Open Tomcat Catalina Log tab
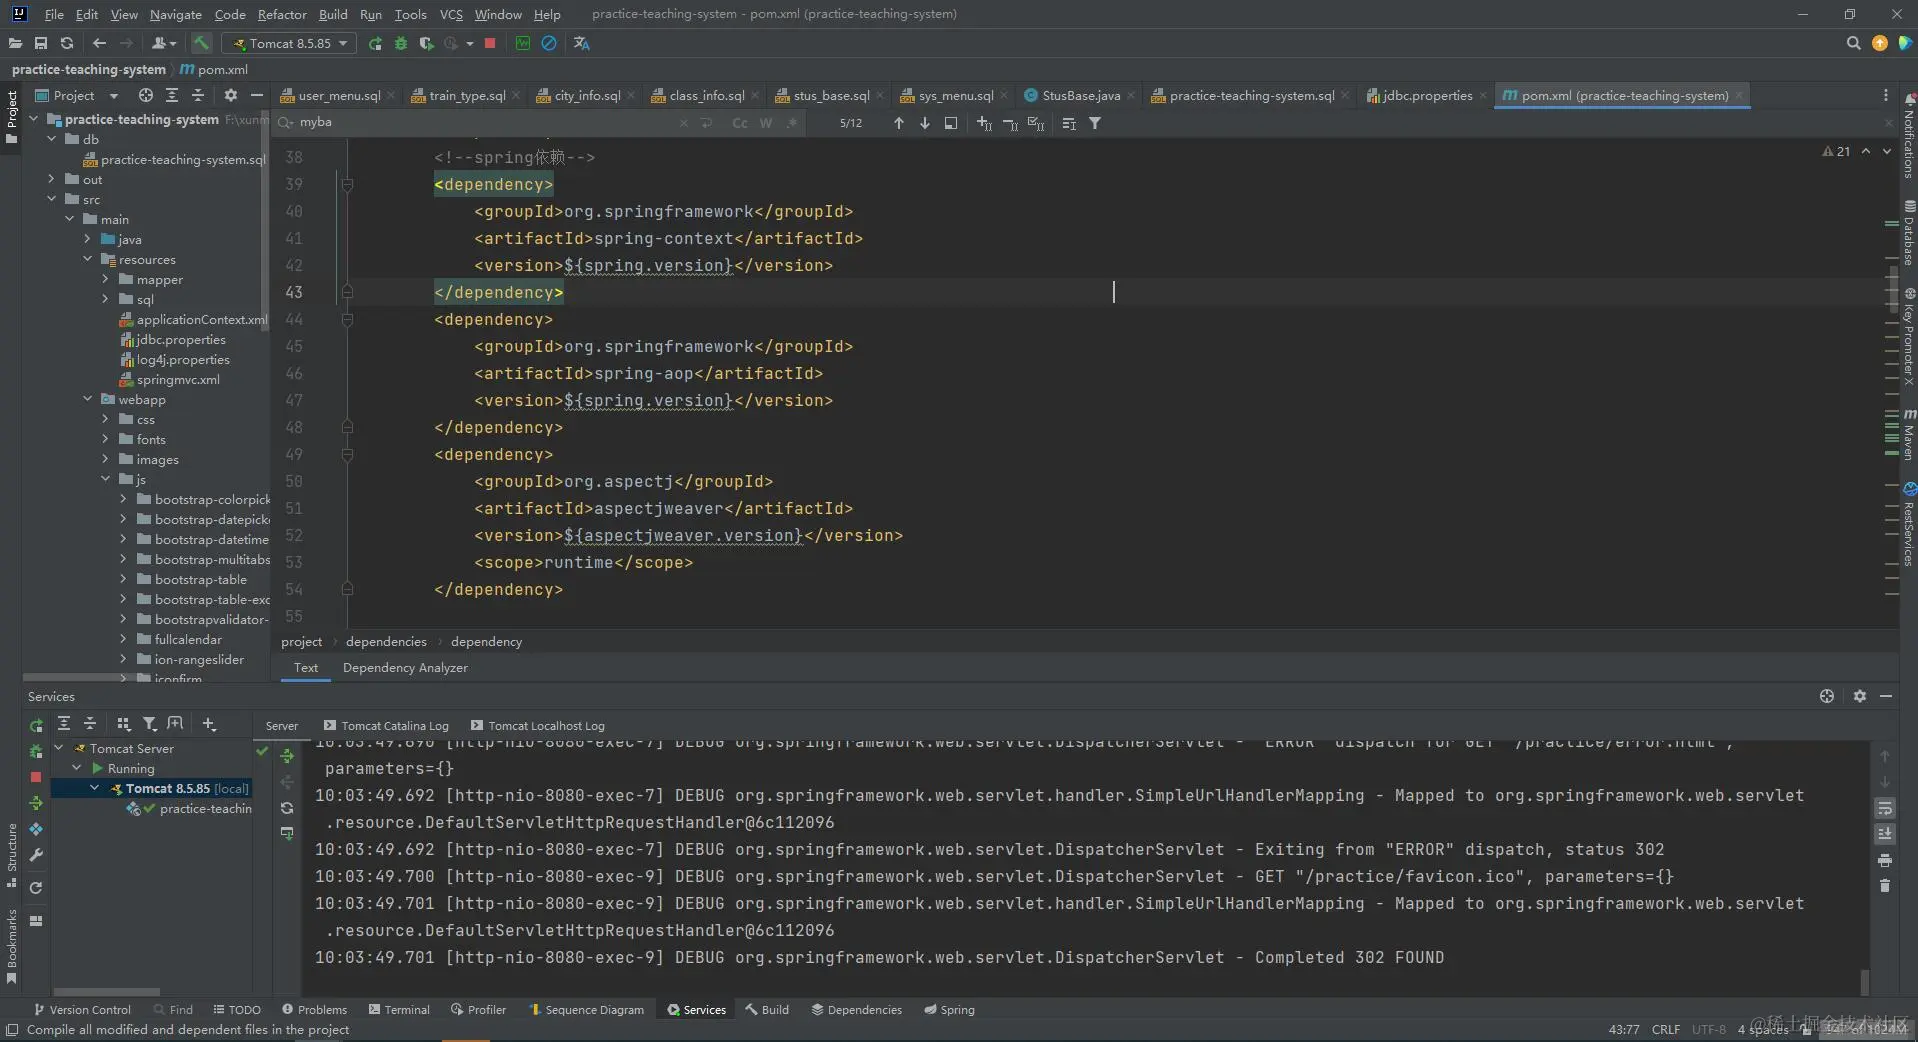The image size is (1918, 1042). point(386,725)
